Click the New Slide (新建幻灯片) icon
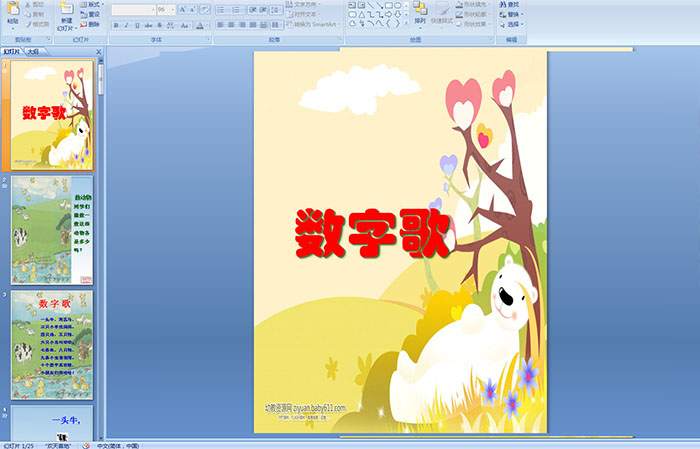This screenshot has width=700, height=449. point(67,8)
